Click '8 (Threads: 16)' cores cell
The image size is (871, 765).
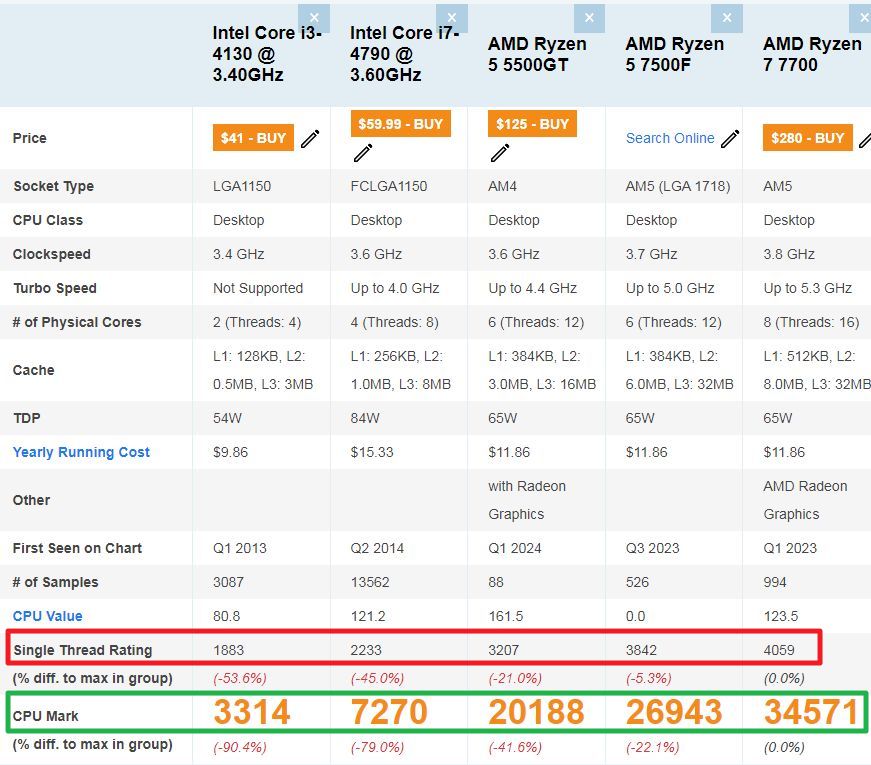[811, 322]
